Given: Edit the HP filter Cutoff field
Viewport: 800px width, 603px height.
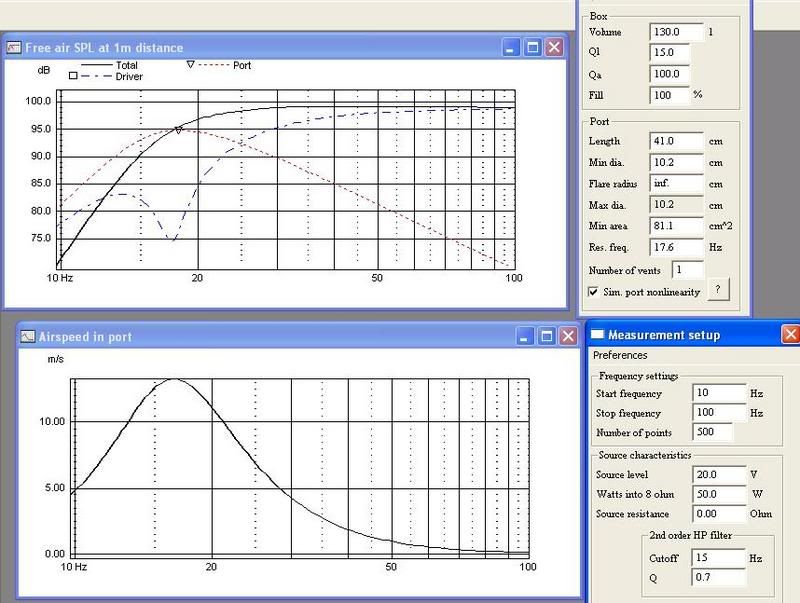Looking at the screenshot, I should pyautogui.click(x=718, y=558).
